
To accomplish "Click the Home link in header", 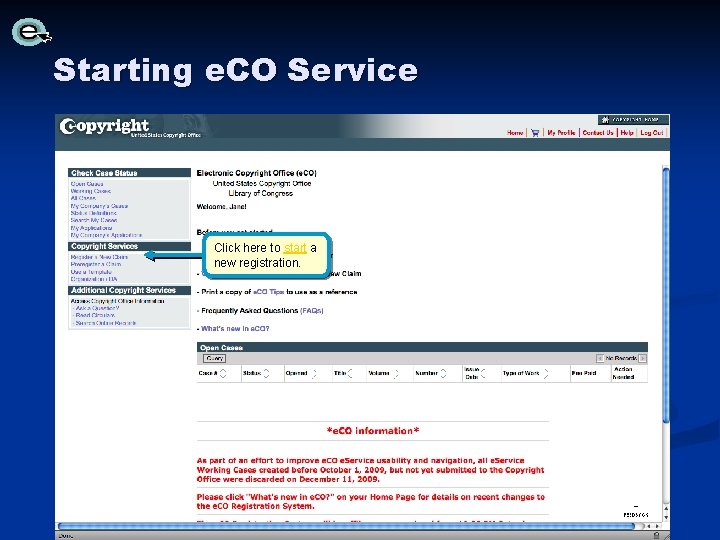I will click(515, 133).
